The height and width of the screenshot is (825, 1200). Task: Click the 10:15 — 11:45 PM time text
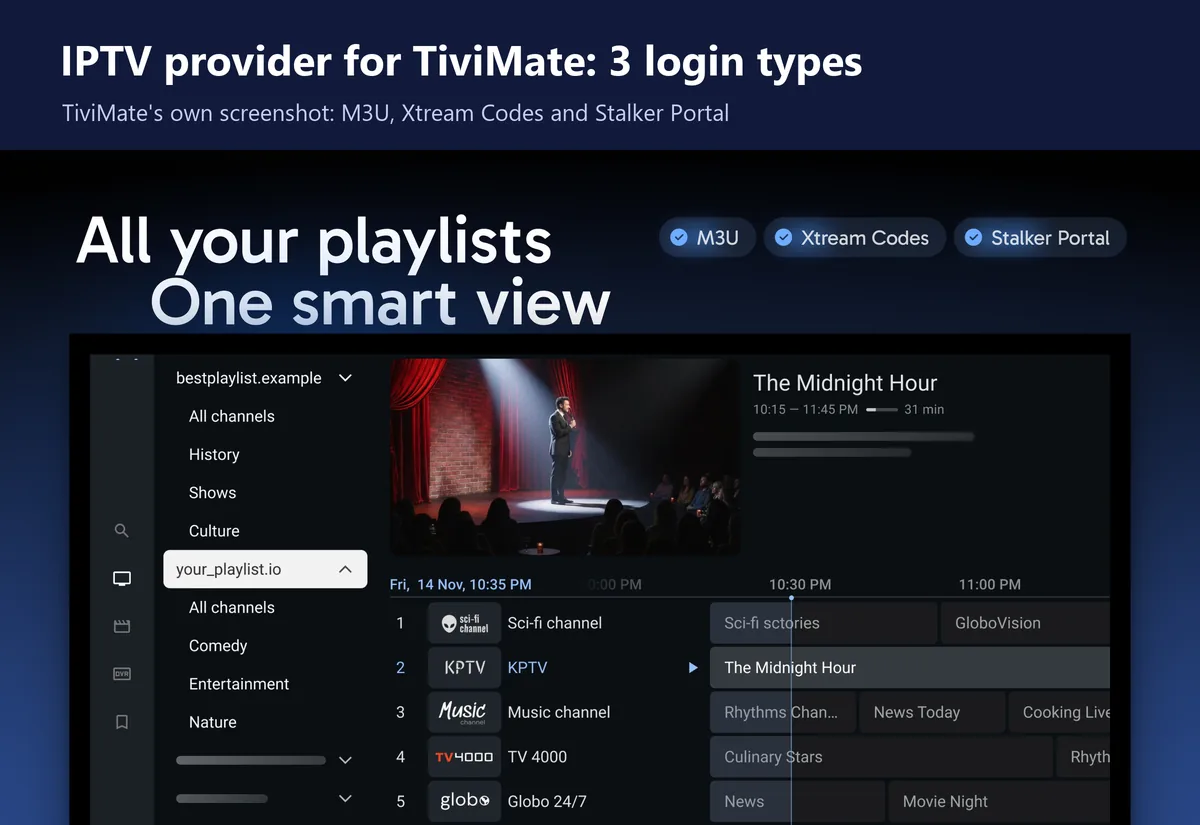click(805, 409)
